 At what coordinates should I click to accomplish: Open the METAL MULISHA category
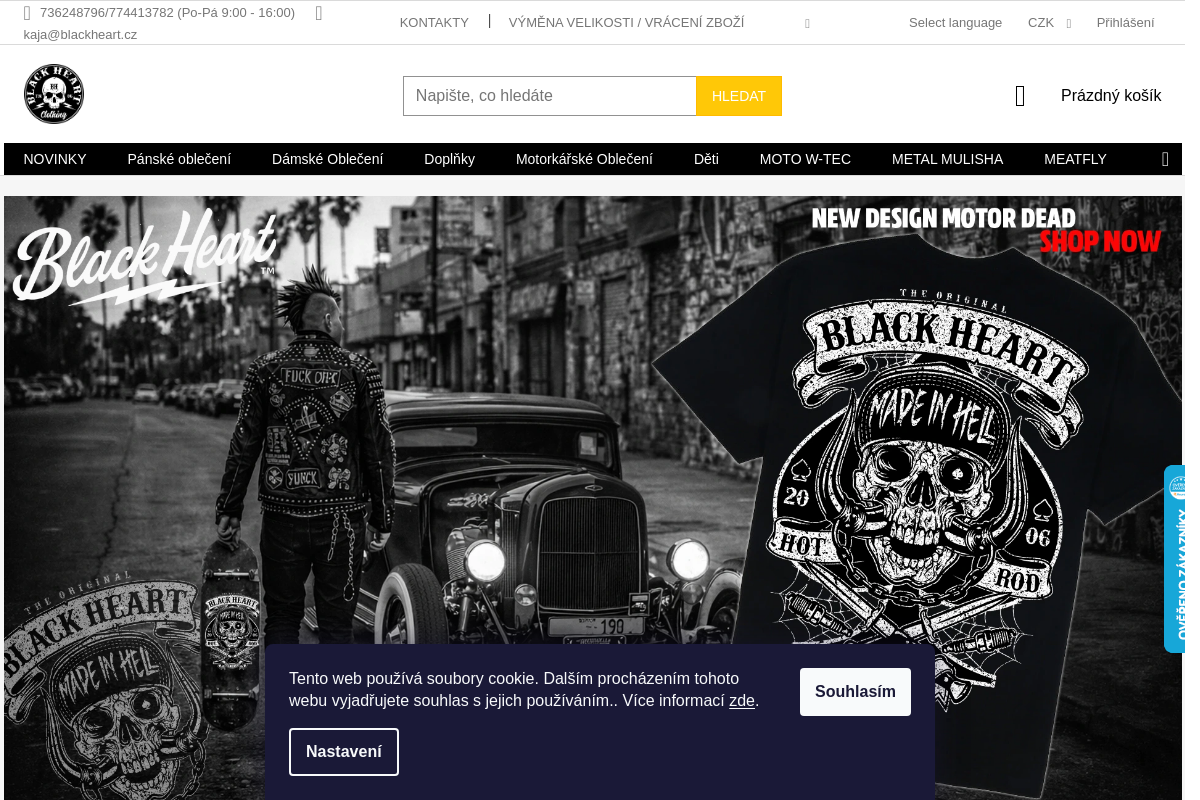coord(947,159)
